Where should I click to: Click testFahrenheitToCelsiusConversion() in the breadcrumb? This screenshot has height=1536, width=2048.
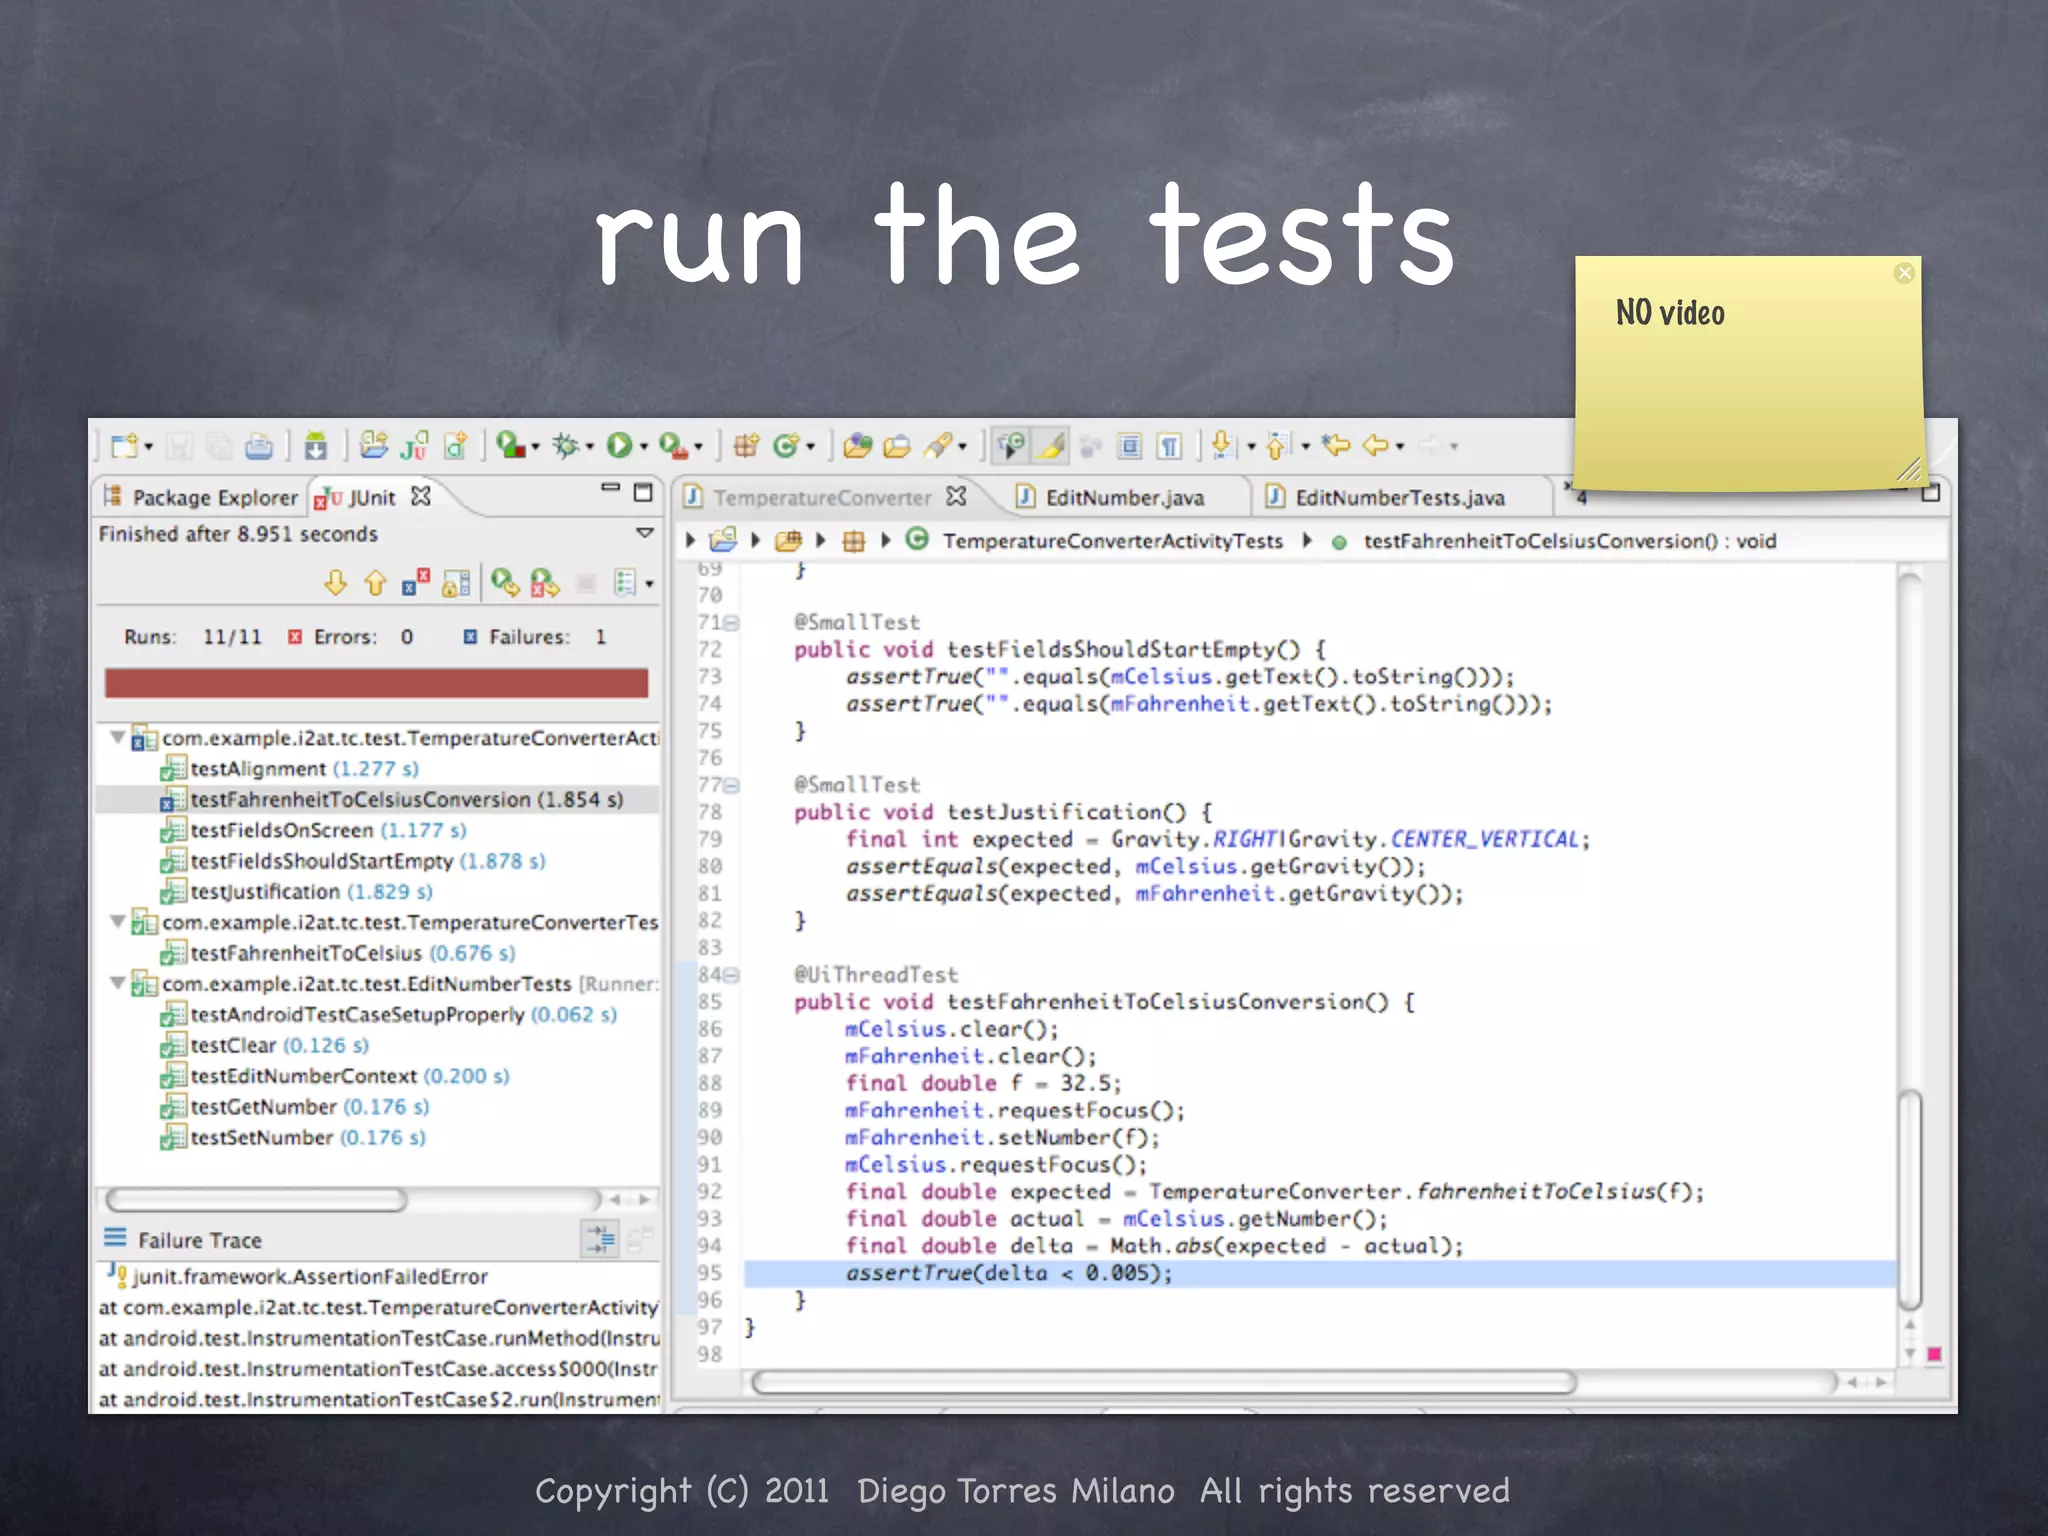(x=1569, y=541)
